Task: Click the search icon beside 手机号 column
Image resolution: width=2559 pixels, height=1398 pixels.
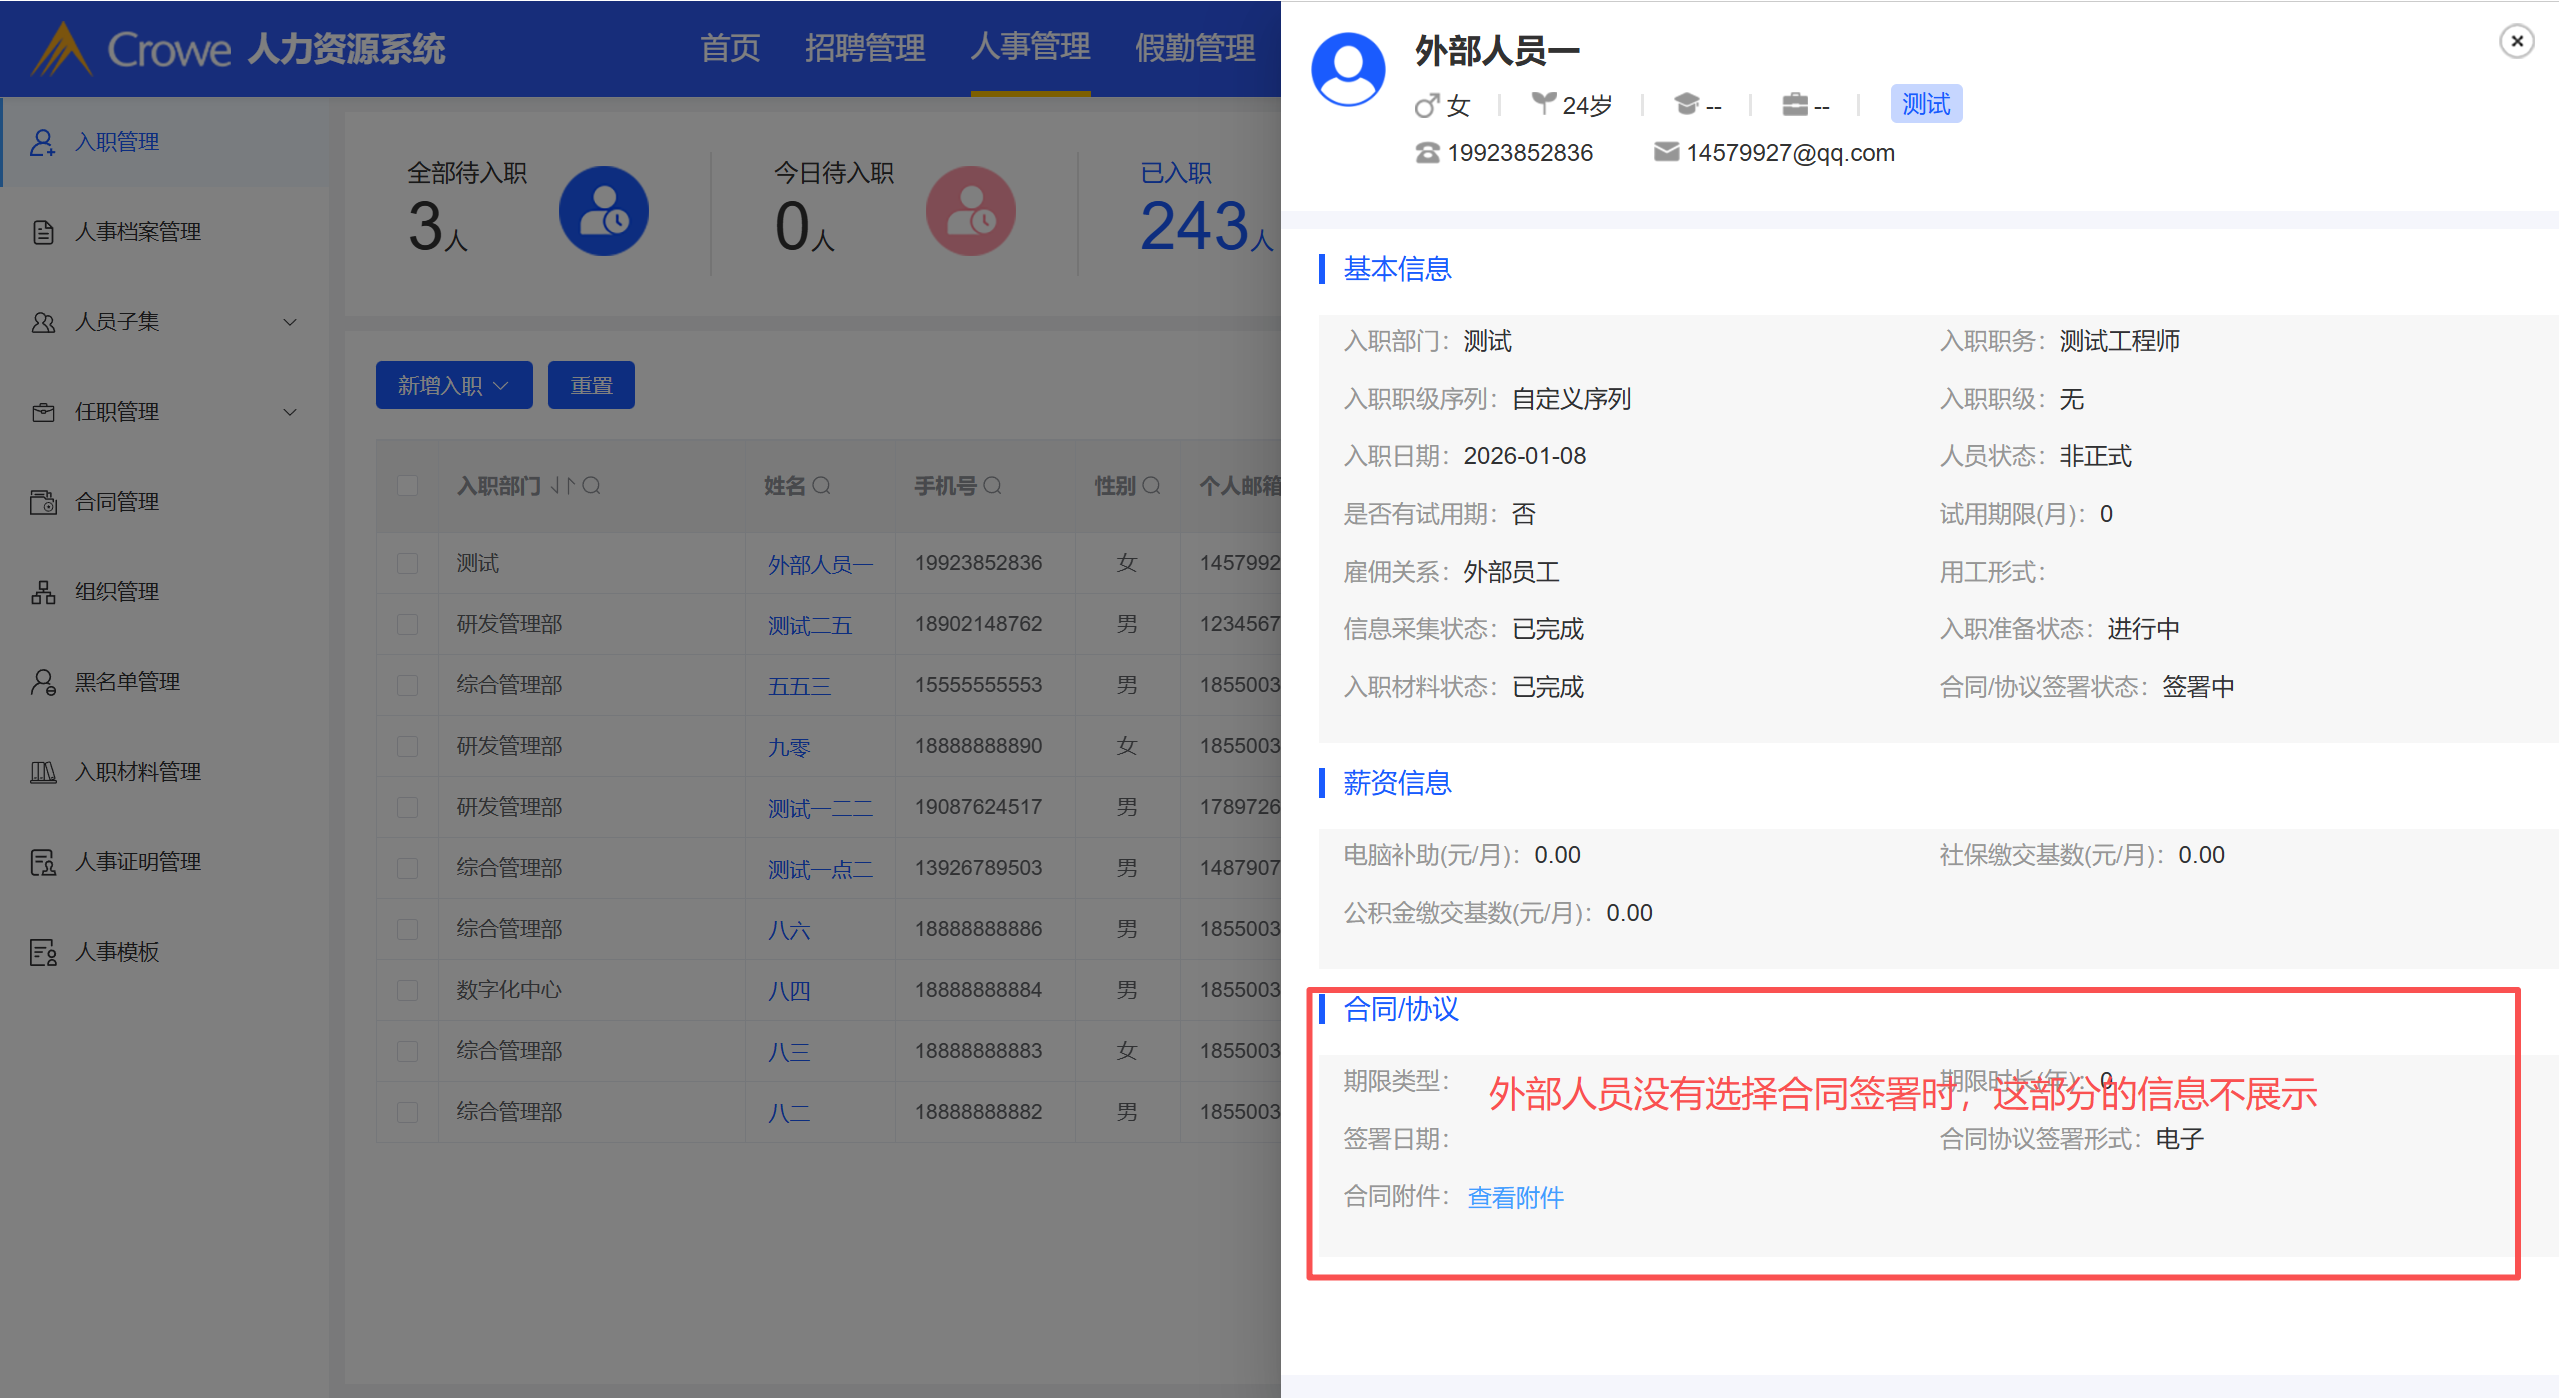Action: click(x=992, y=486)
